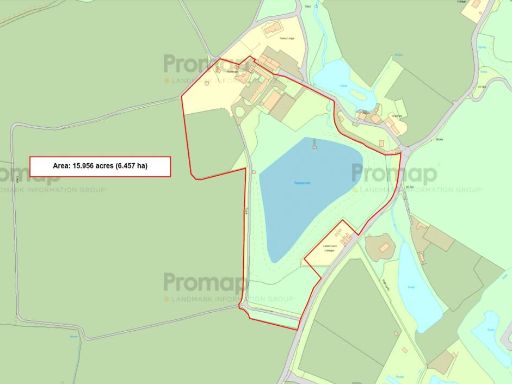Click the road junction east of the reservoir
Viewport: 512px width, 384px height.
tap(405, 152)
